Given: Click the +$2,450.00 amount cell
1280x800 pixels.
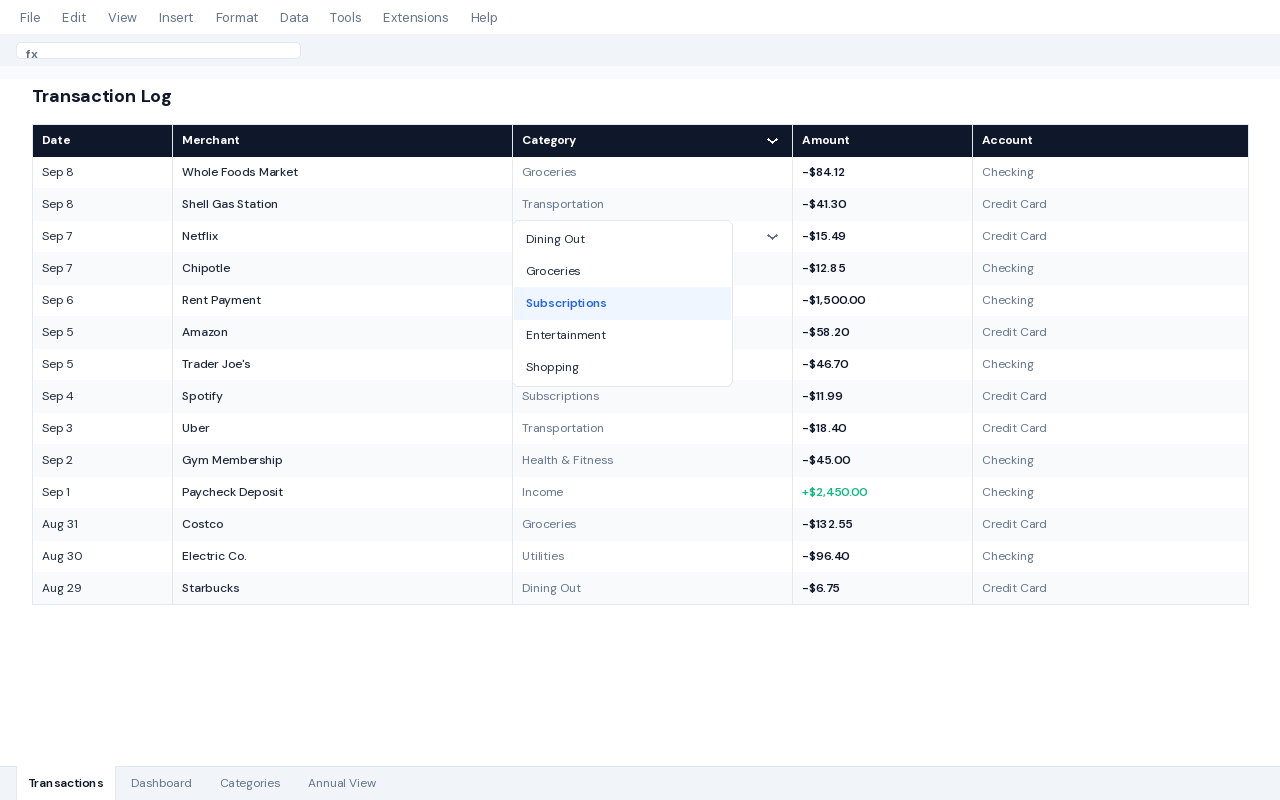Looking at the screenshot, I should coord(882,493).
